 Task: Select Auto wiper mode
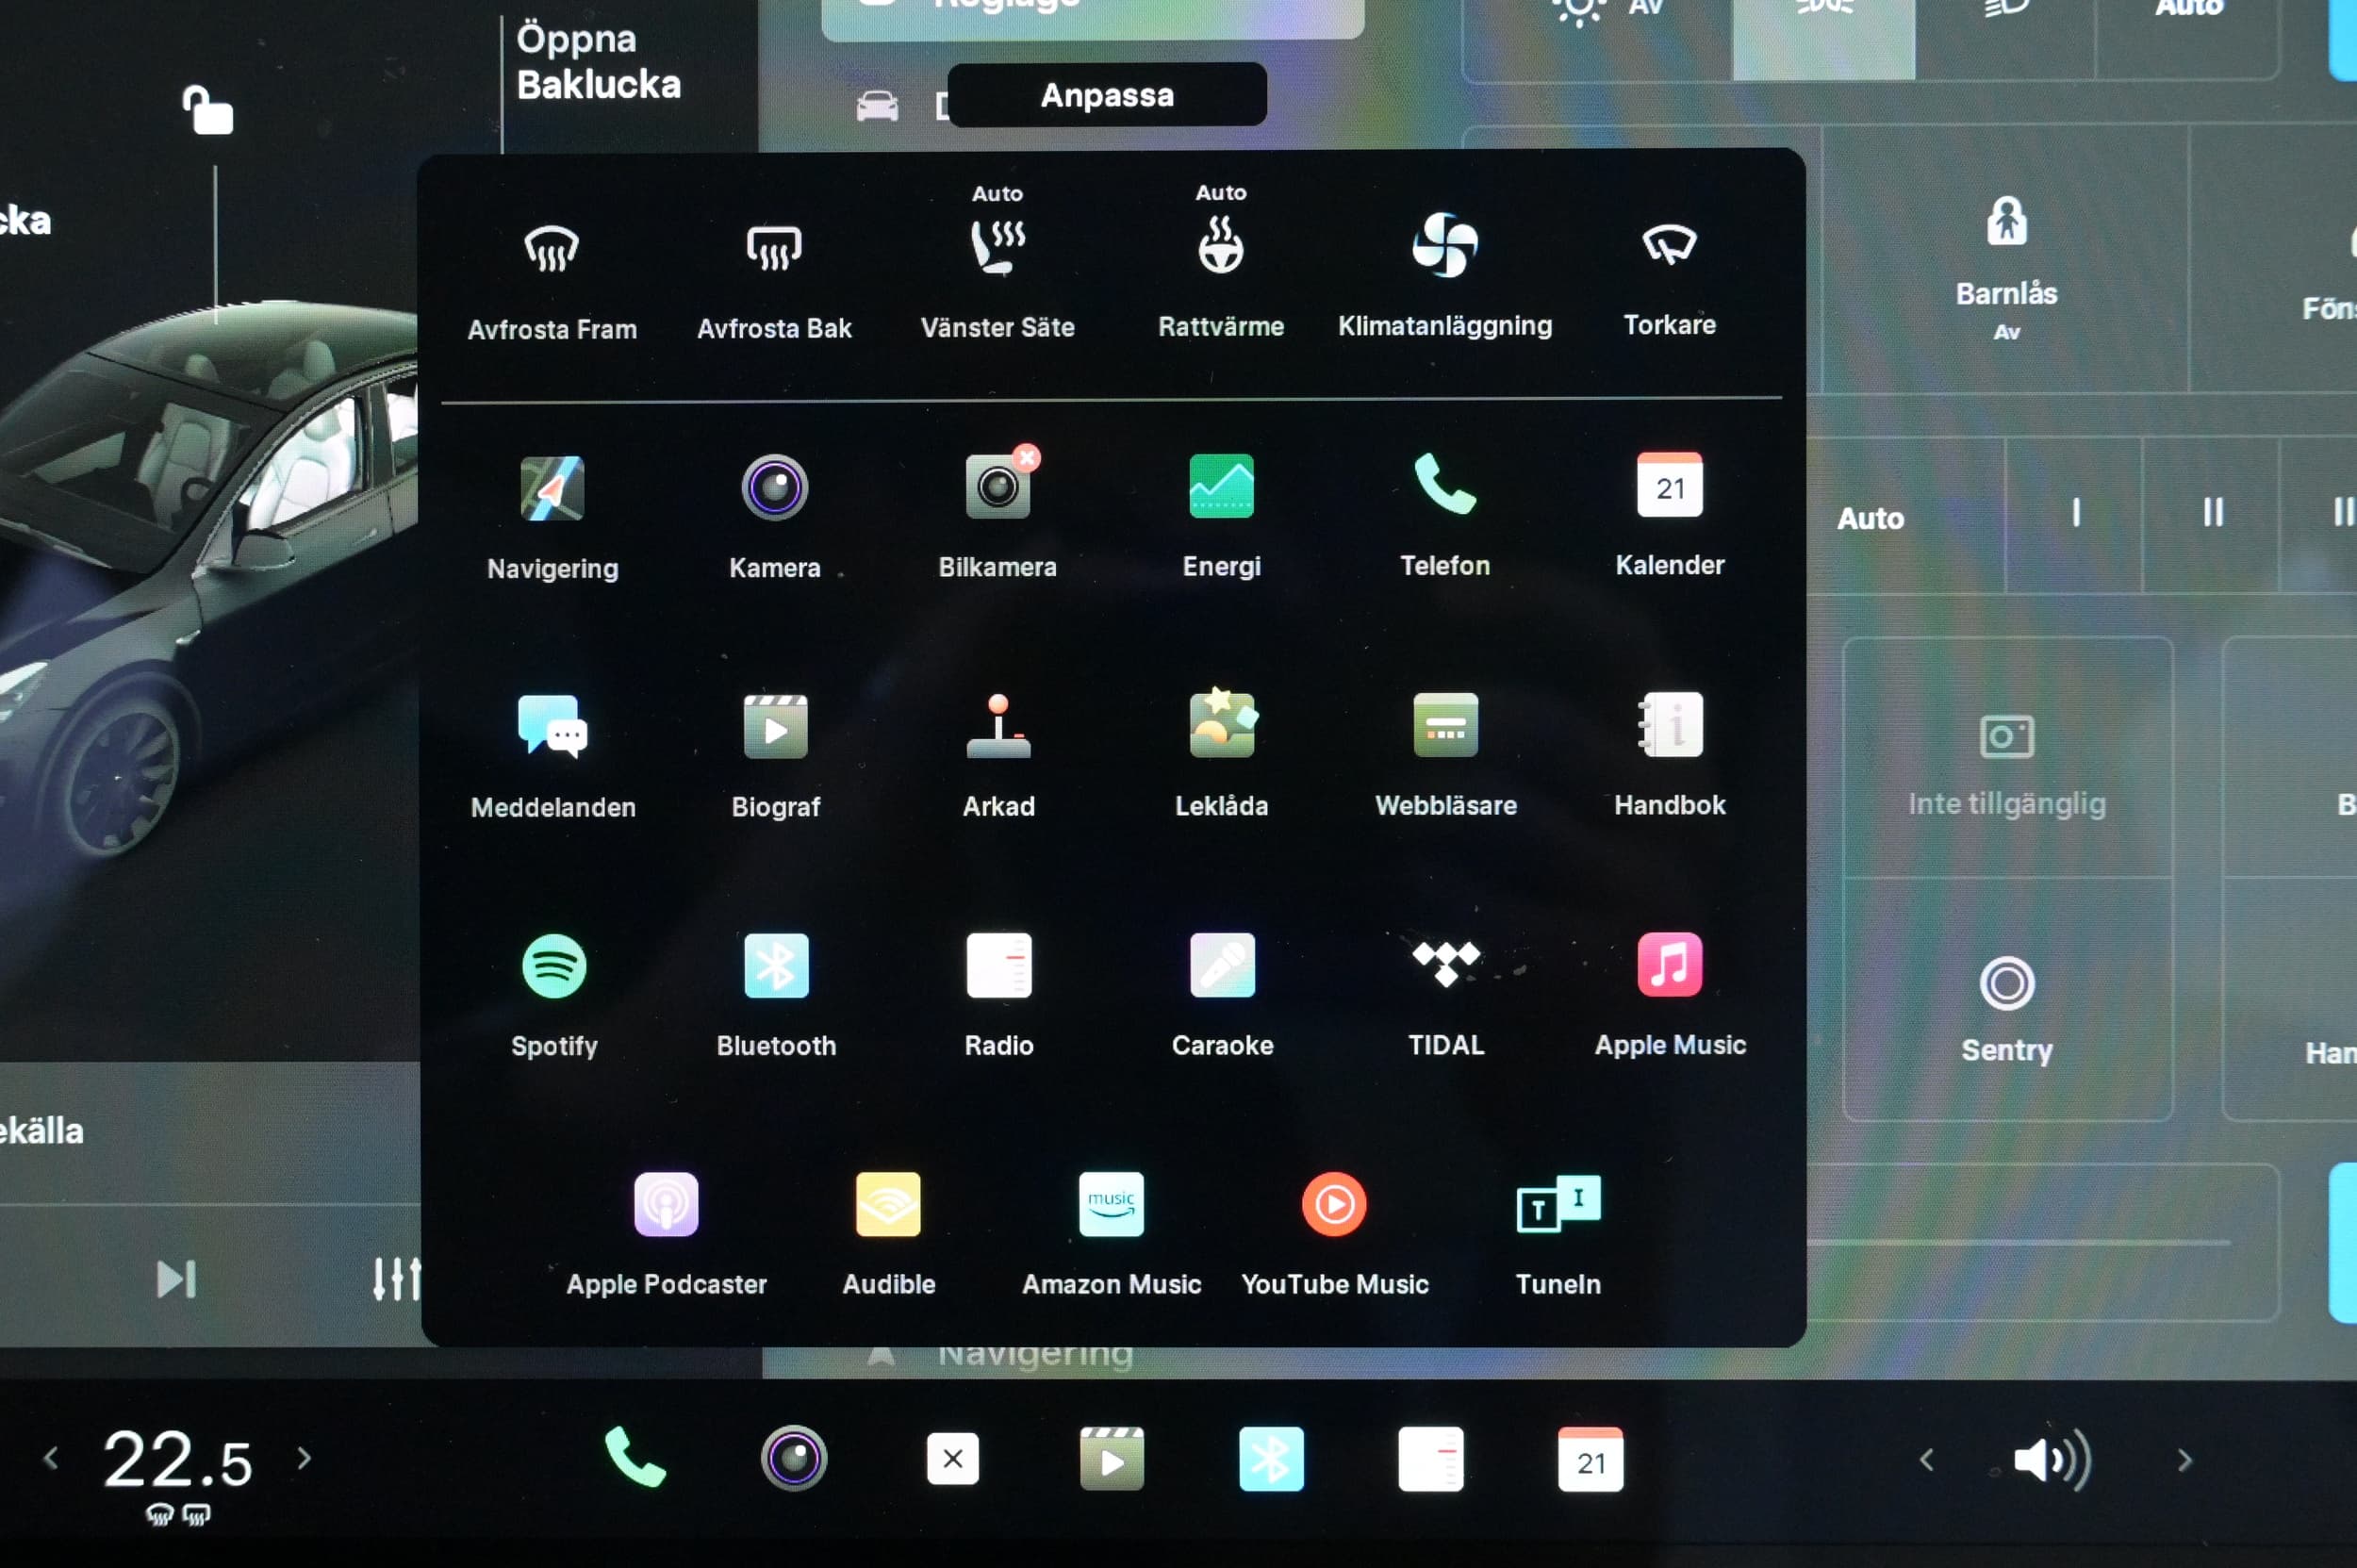click(1870, 518)
